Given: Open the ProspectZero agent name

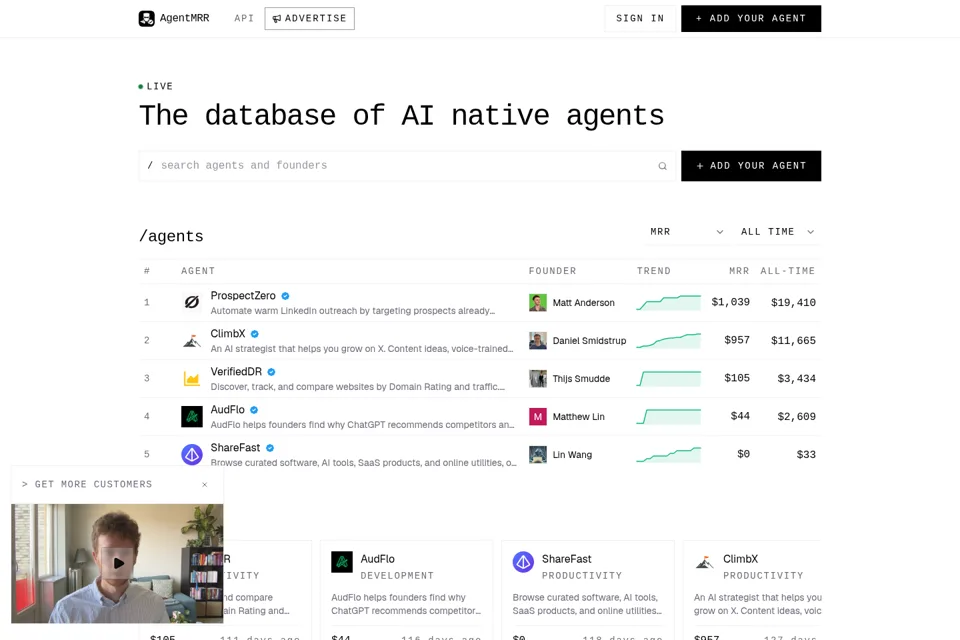Looking at the screenshot, I should (243, 296).
